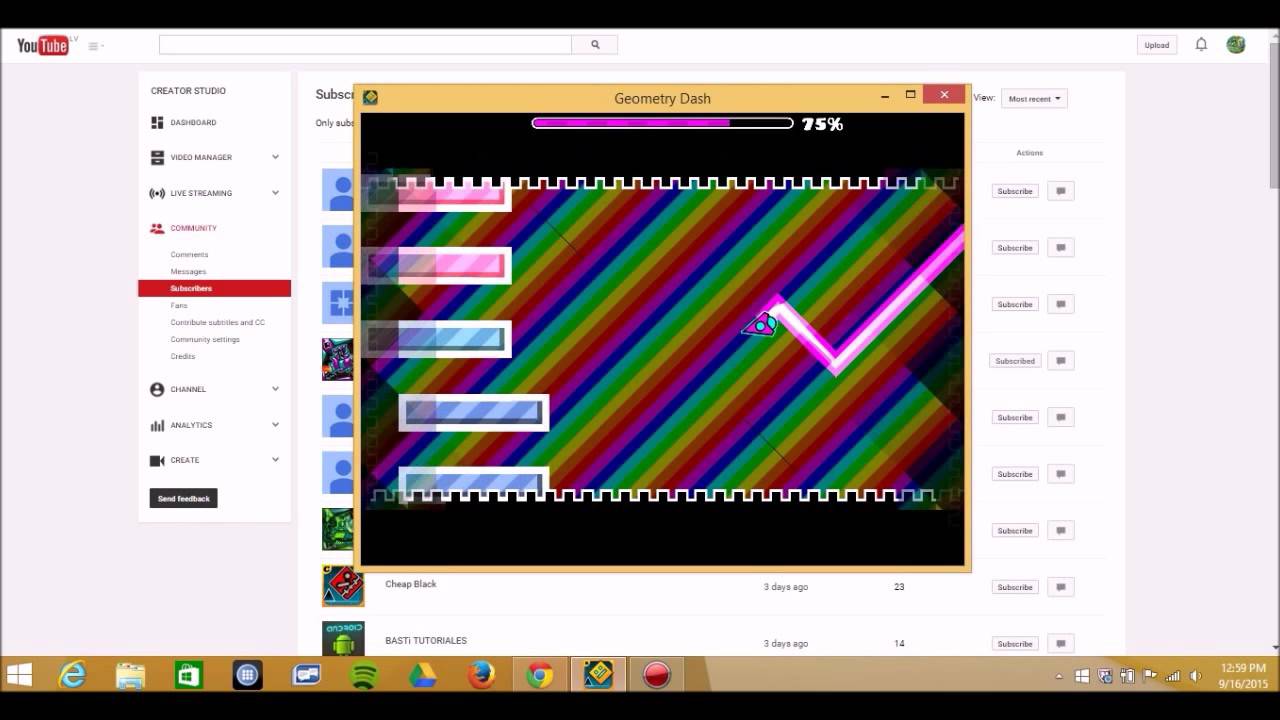Click the Upload button
Image resolution: width=1280 pixels, height=720 pixels.
click(1157, 45)
